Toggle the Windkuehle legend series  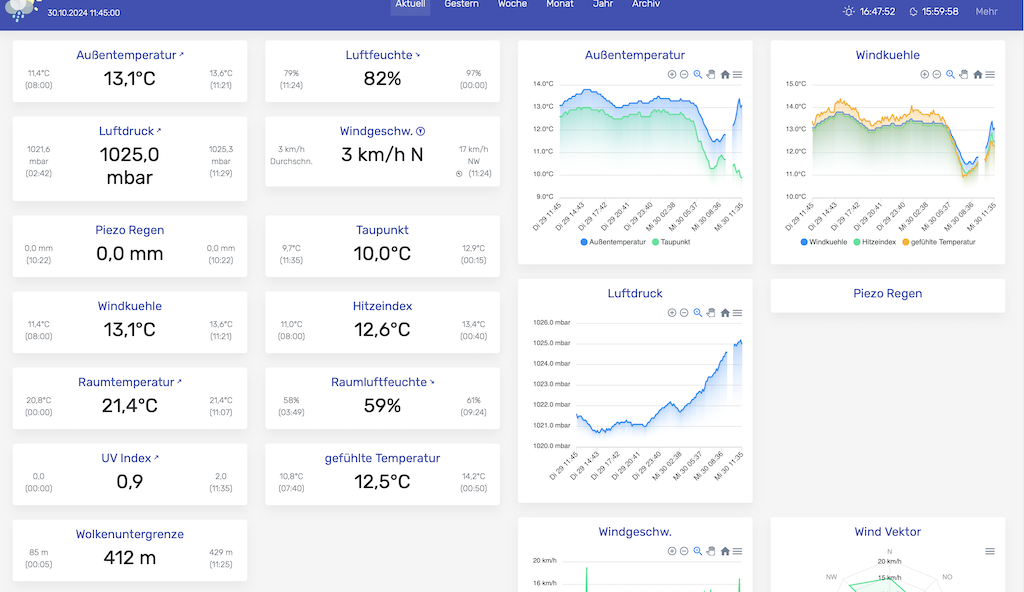pos(824,242)
